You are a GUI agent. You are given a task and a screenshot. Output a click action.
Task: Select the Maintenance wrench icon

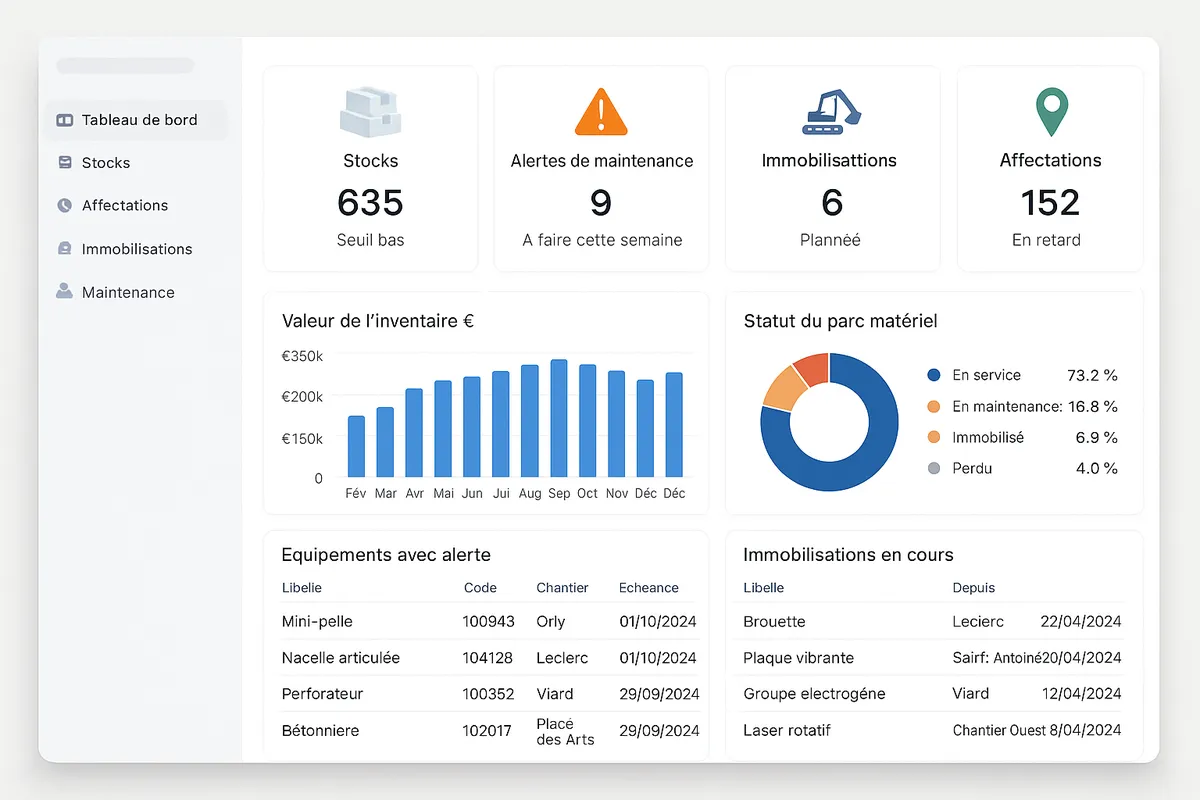coord(63,291)
